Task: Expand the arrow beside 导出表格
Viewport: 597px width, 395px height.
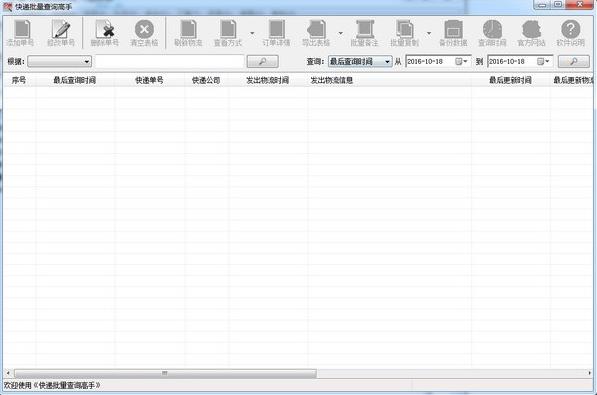Action: pos(341,34)
